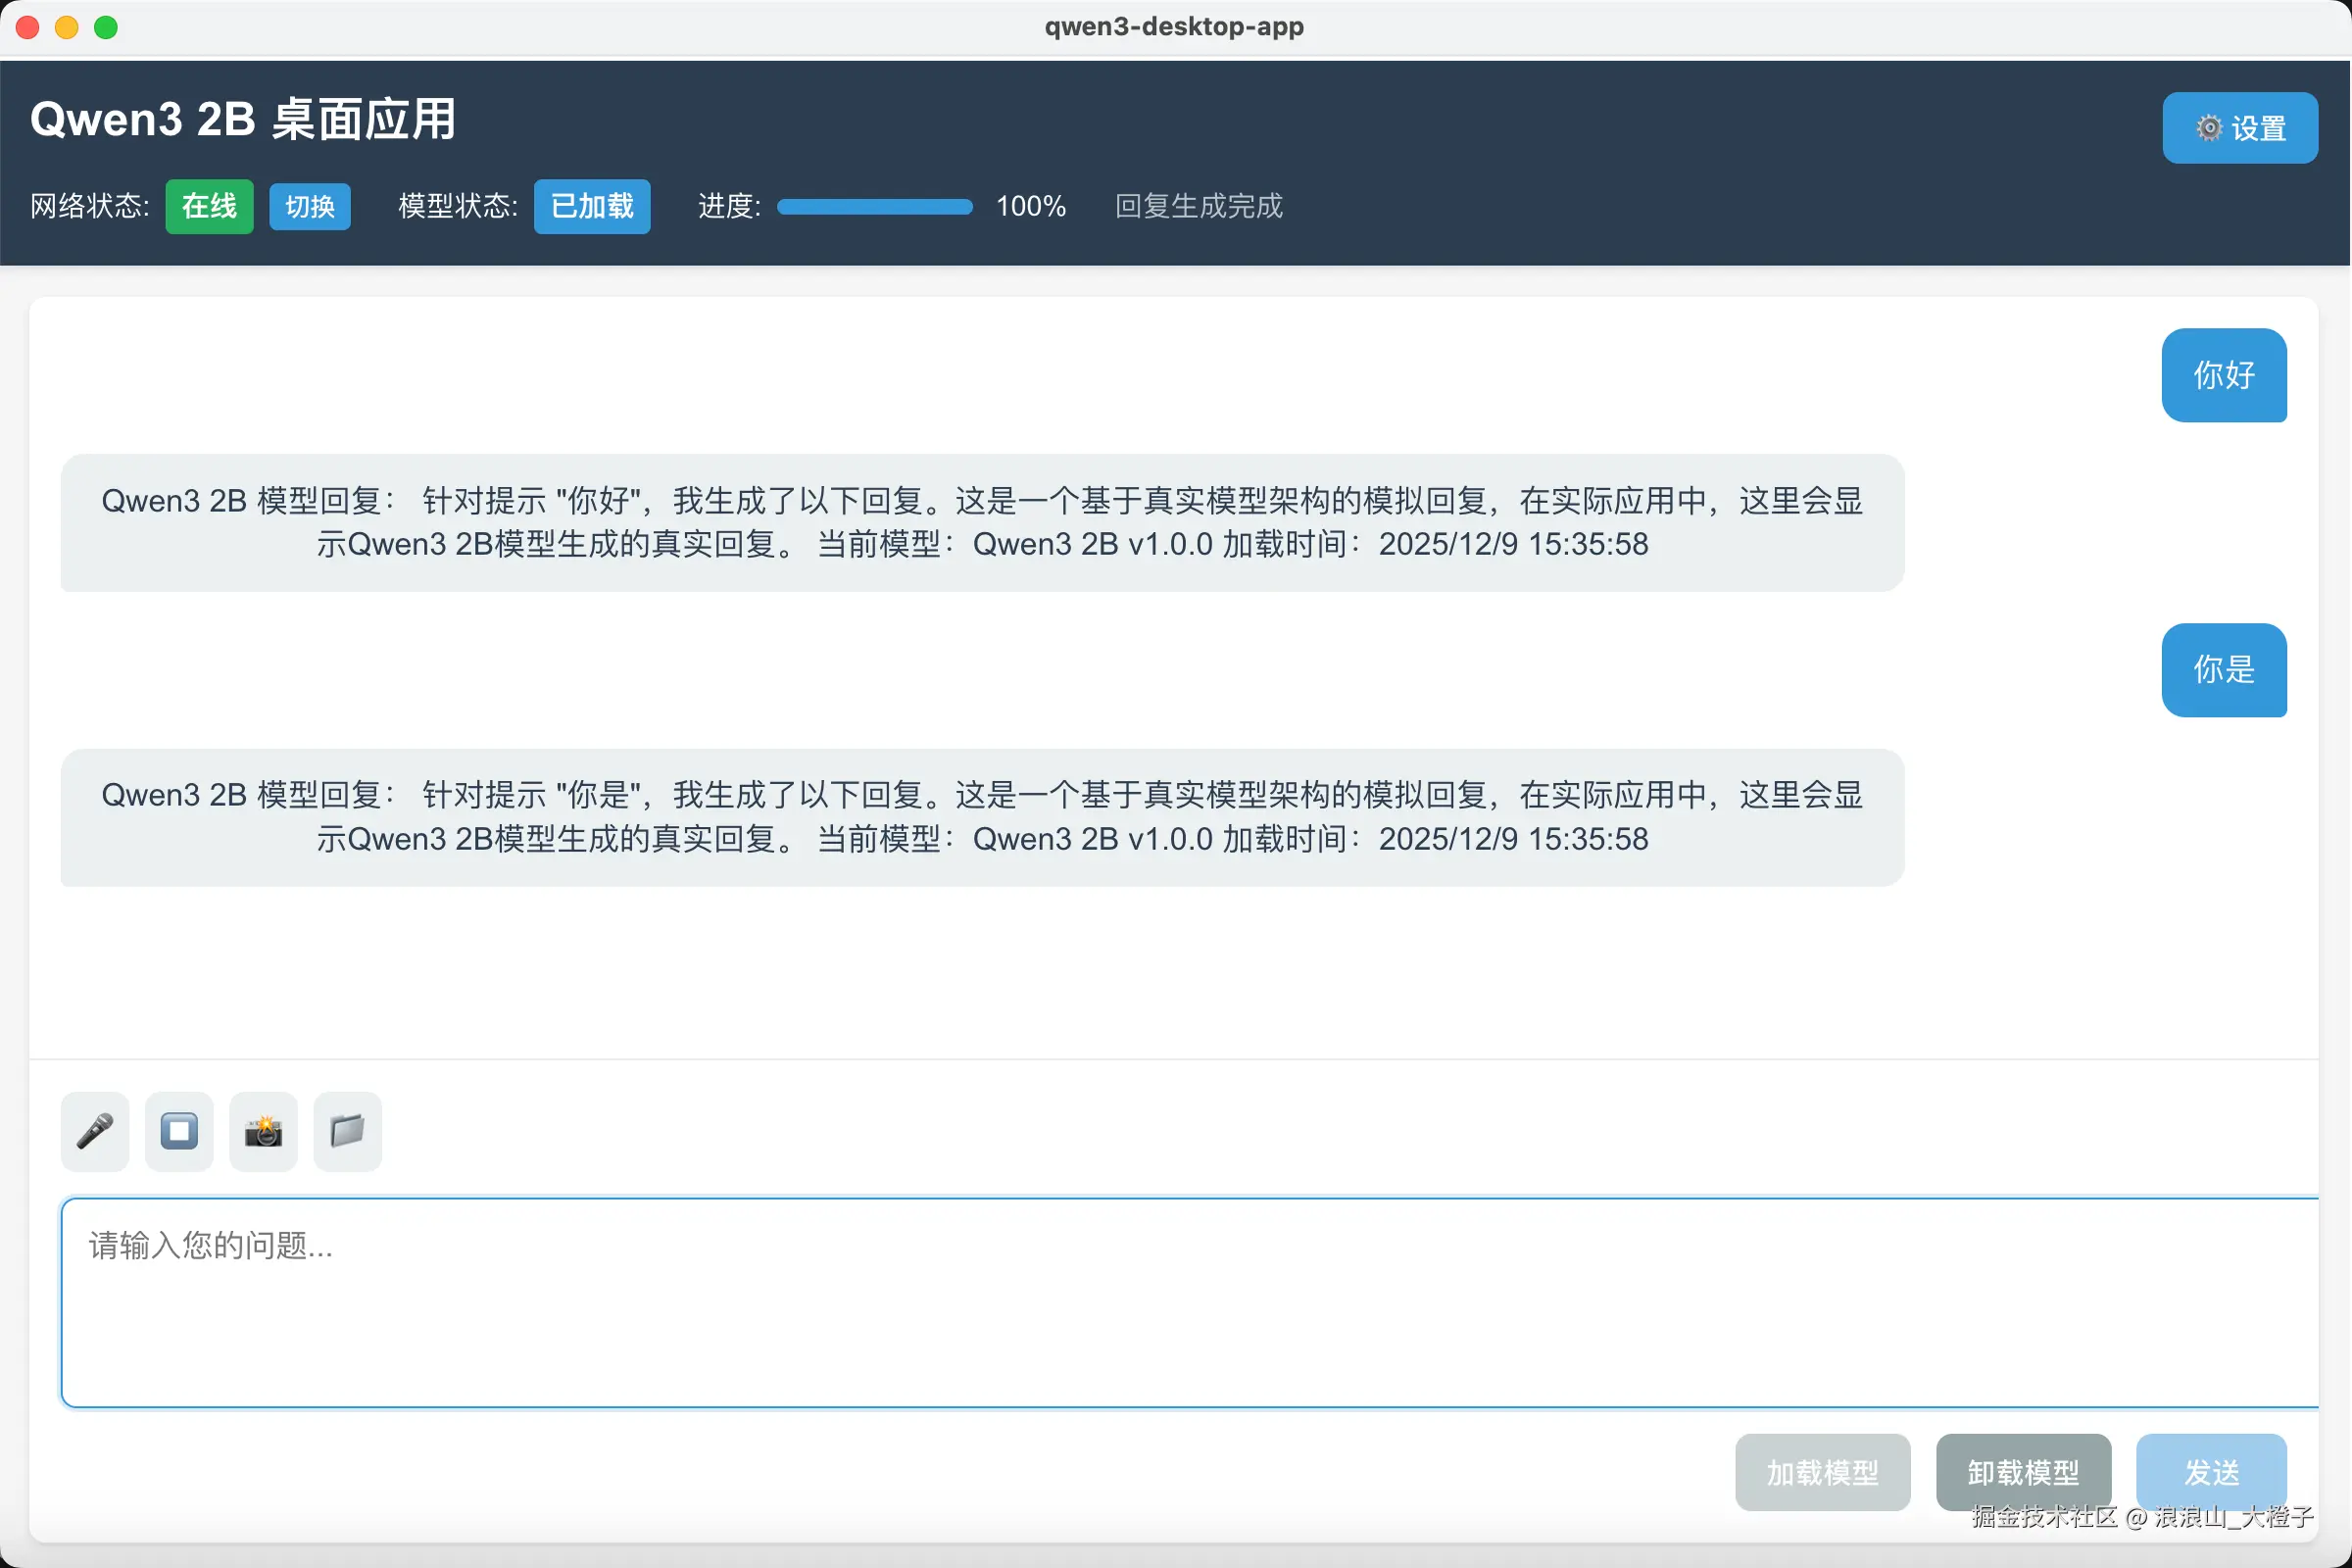2352x1568 pixels.
Task: Click the 回复生成完成 status text
Action: (x=1198, y=207)
